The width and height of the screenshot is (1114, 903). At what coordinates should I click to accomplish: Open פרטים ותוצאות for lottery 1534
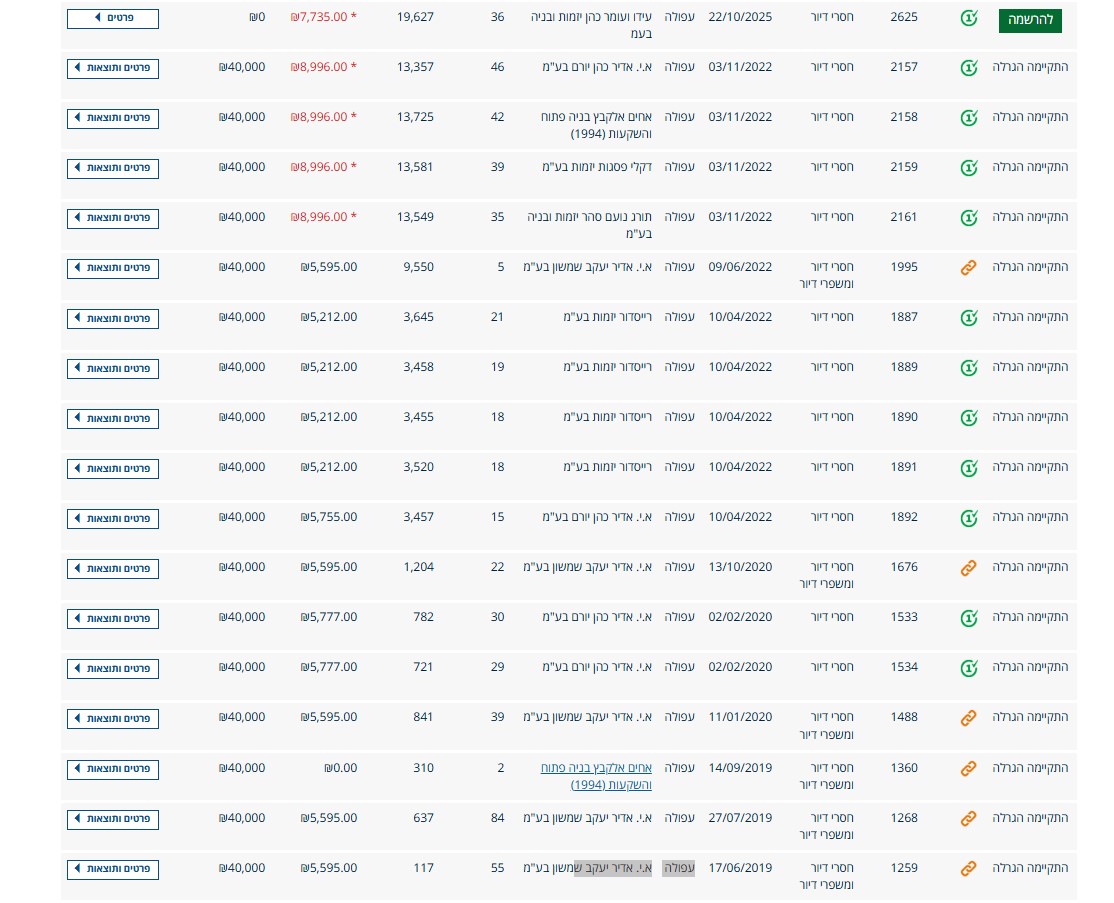click(113, 669)
